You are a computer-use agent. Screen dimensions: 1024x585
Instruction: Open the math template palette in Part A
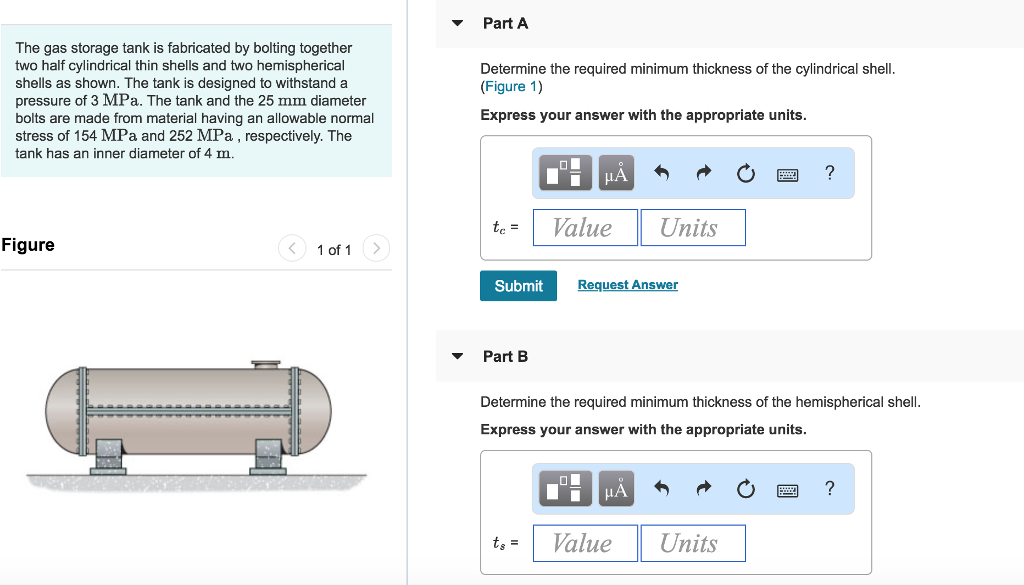point(565,172)
